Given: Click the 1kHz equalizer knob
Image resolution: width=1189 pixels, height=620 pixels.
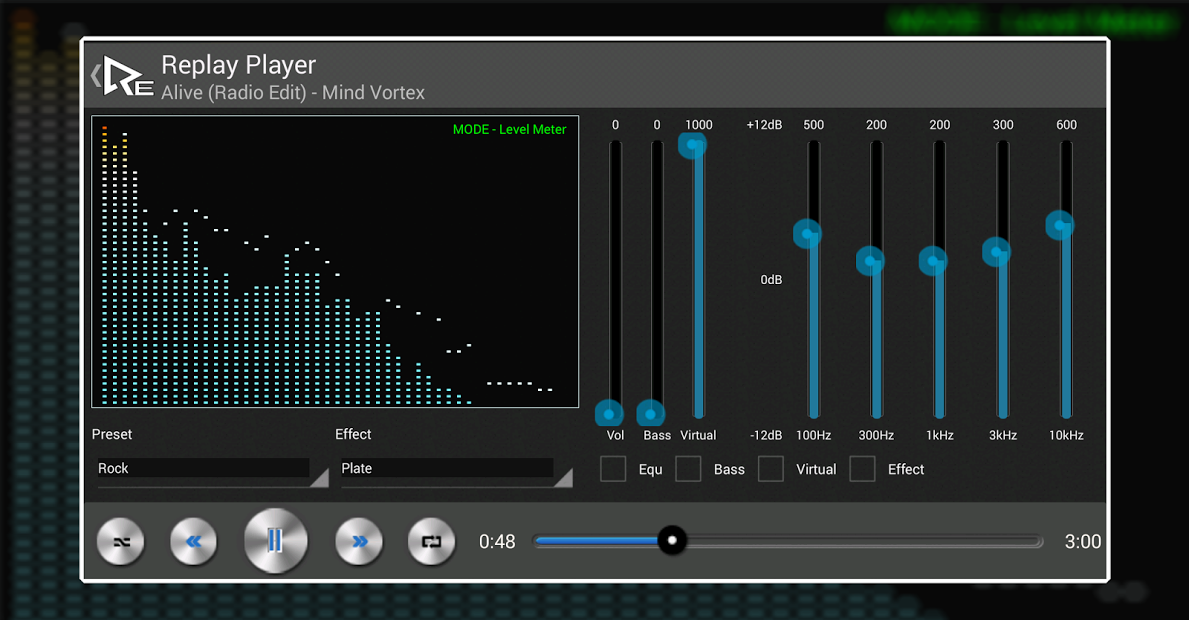Looking at the screenshot, I should click(x=933, y=261).
